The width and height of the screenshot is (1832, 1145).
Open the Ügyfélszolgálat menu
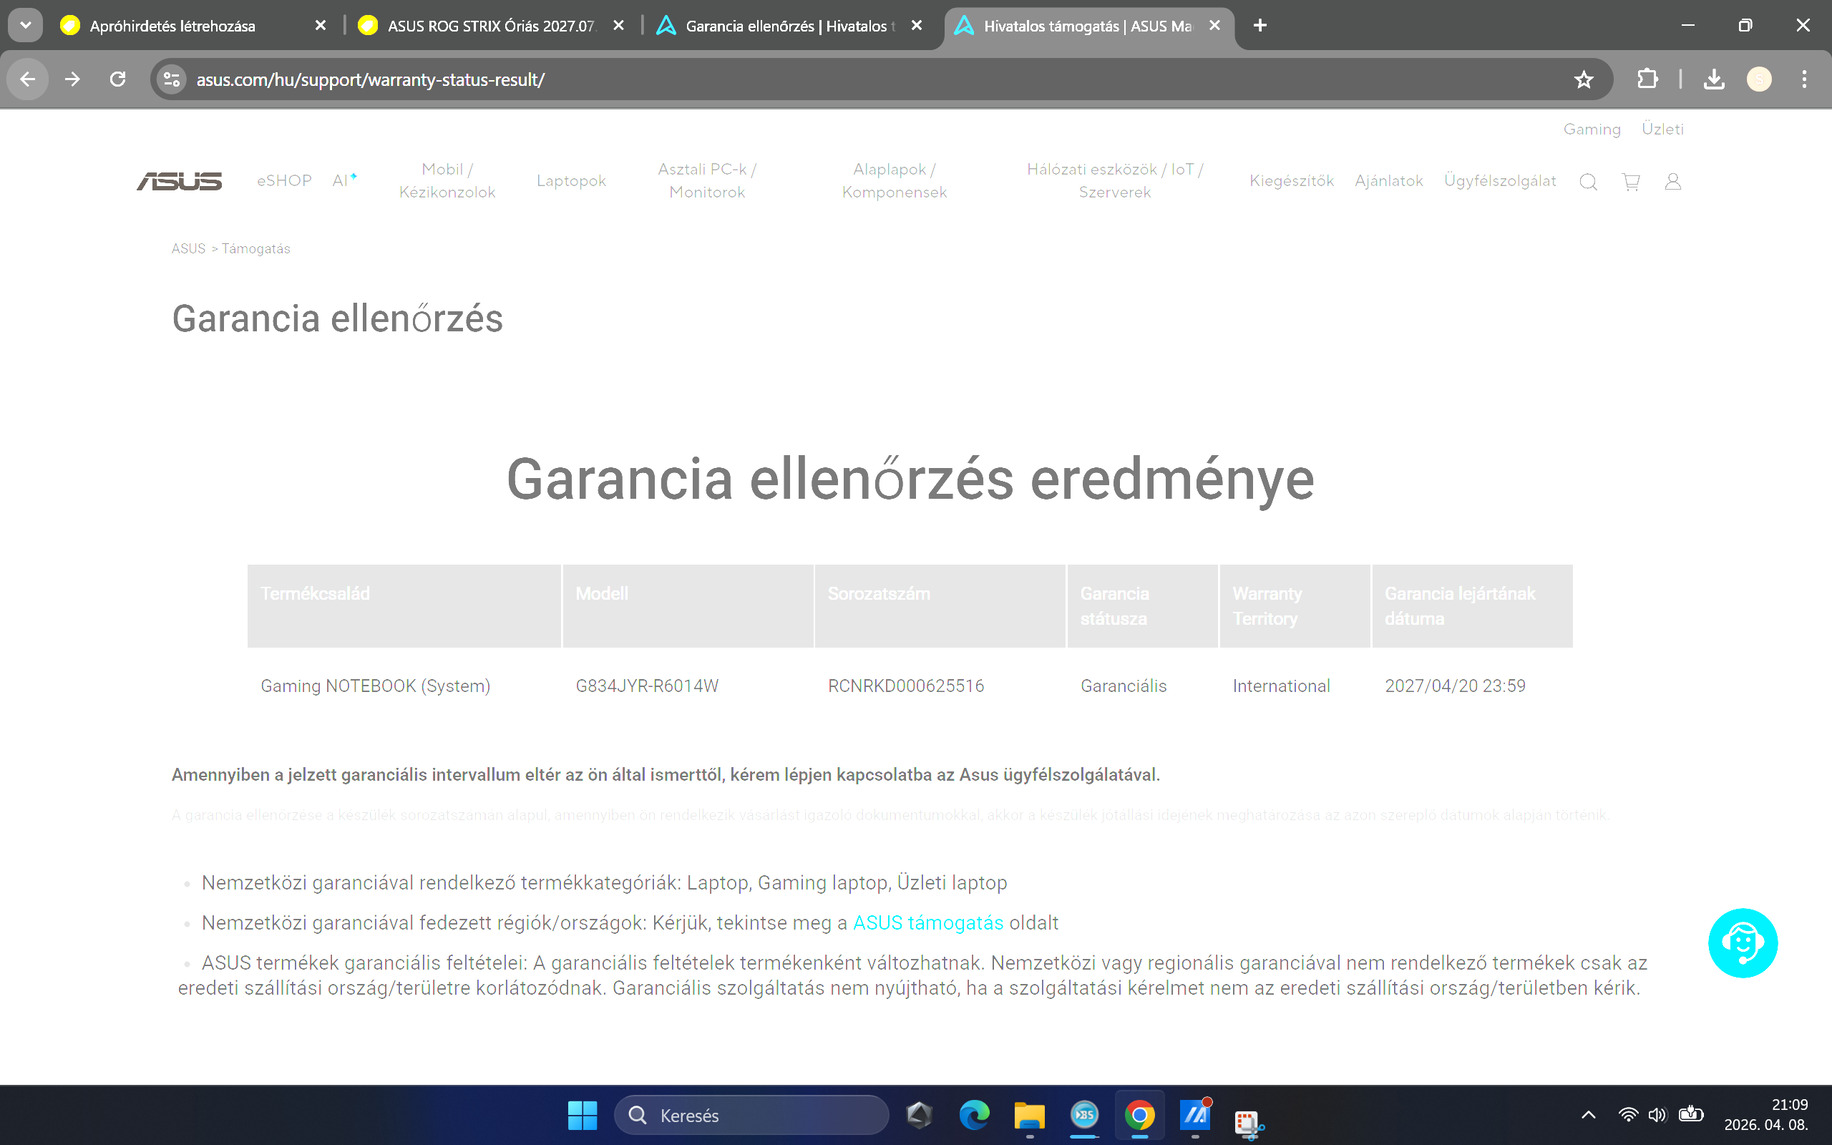[x=1500, y=181]
